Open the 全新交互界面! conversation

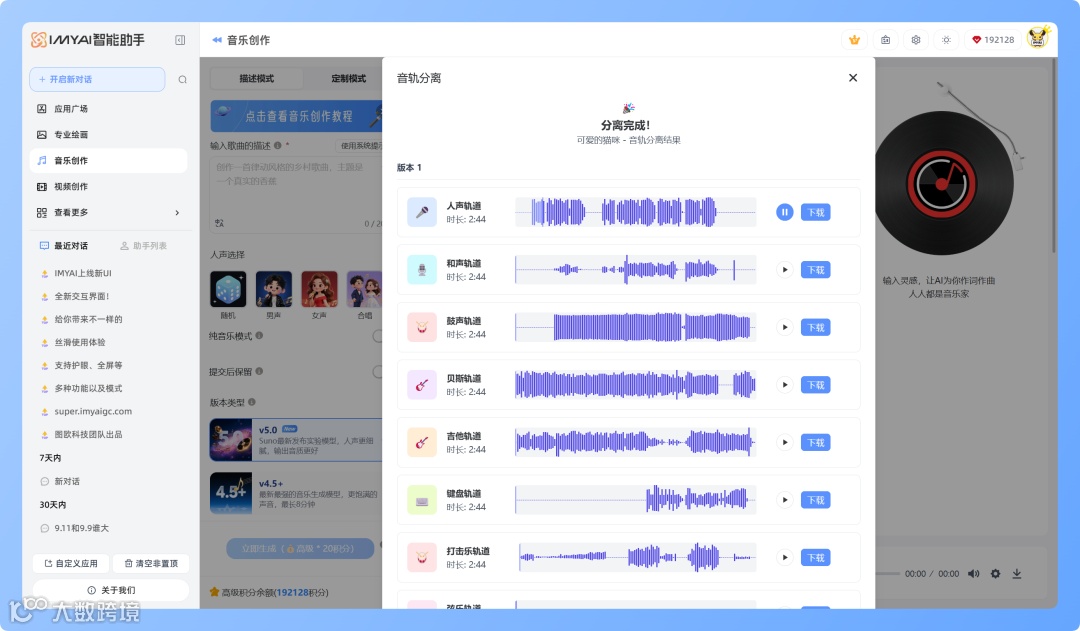[81, 296]
